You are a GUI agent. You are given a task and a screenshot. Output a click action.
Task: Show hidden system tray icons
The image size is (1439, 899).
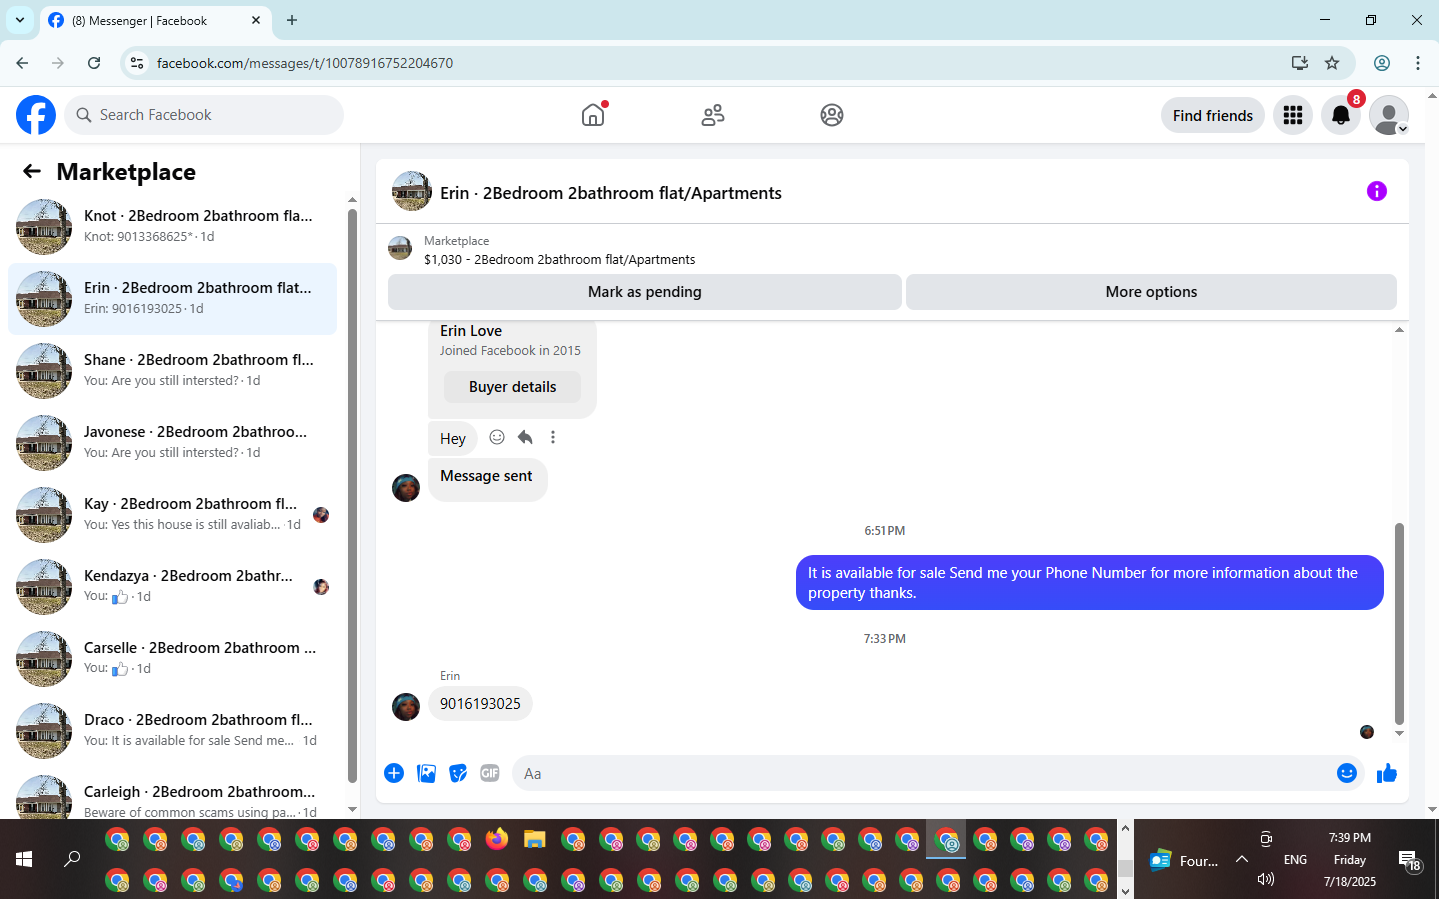pyautogui.click(x=1242, y=859)
